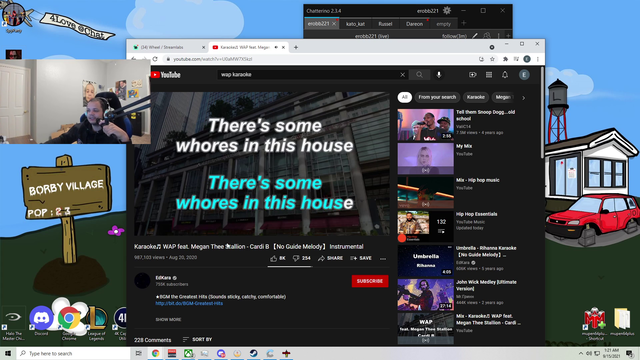The image size is (640, 360).
Task: Open YouTube account avatar menu
Action: (x=524, y=75)
